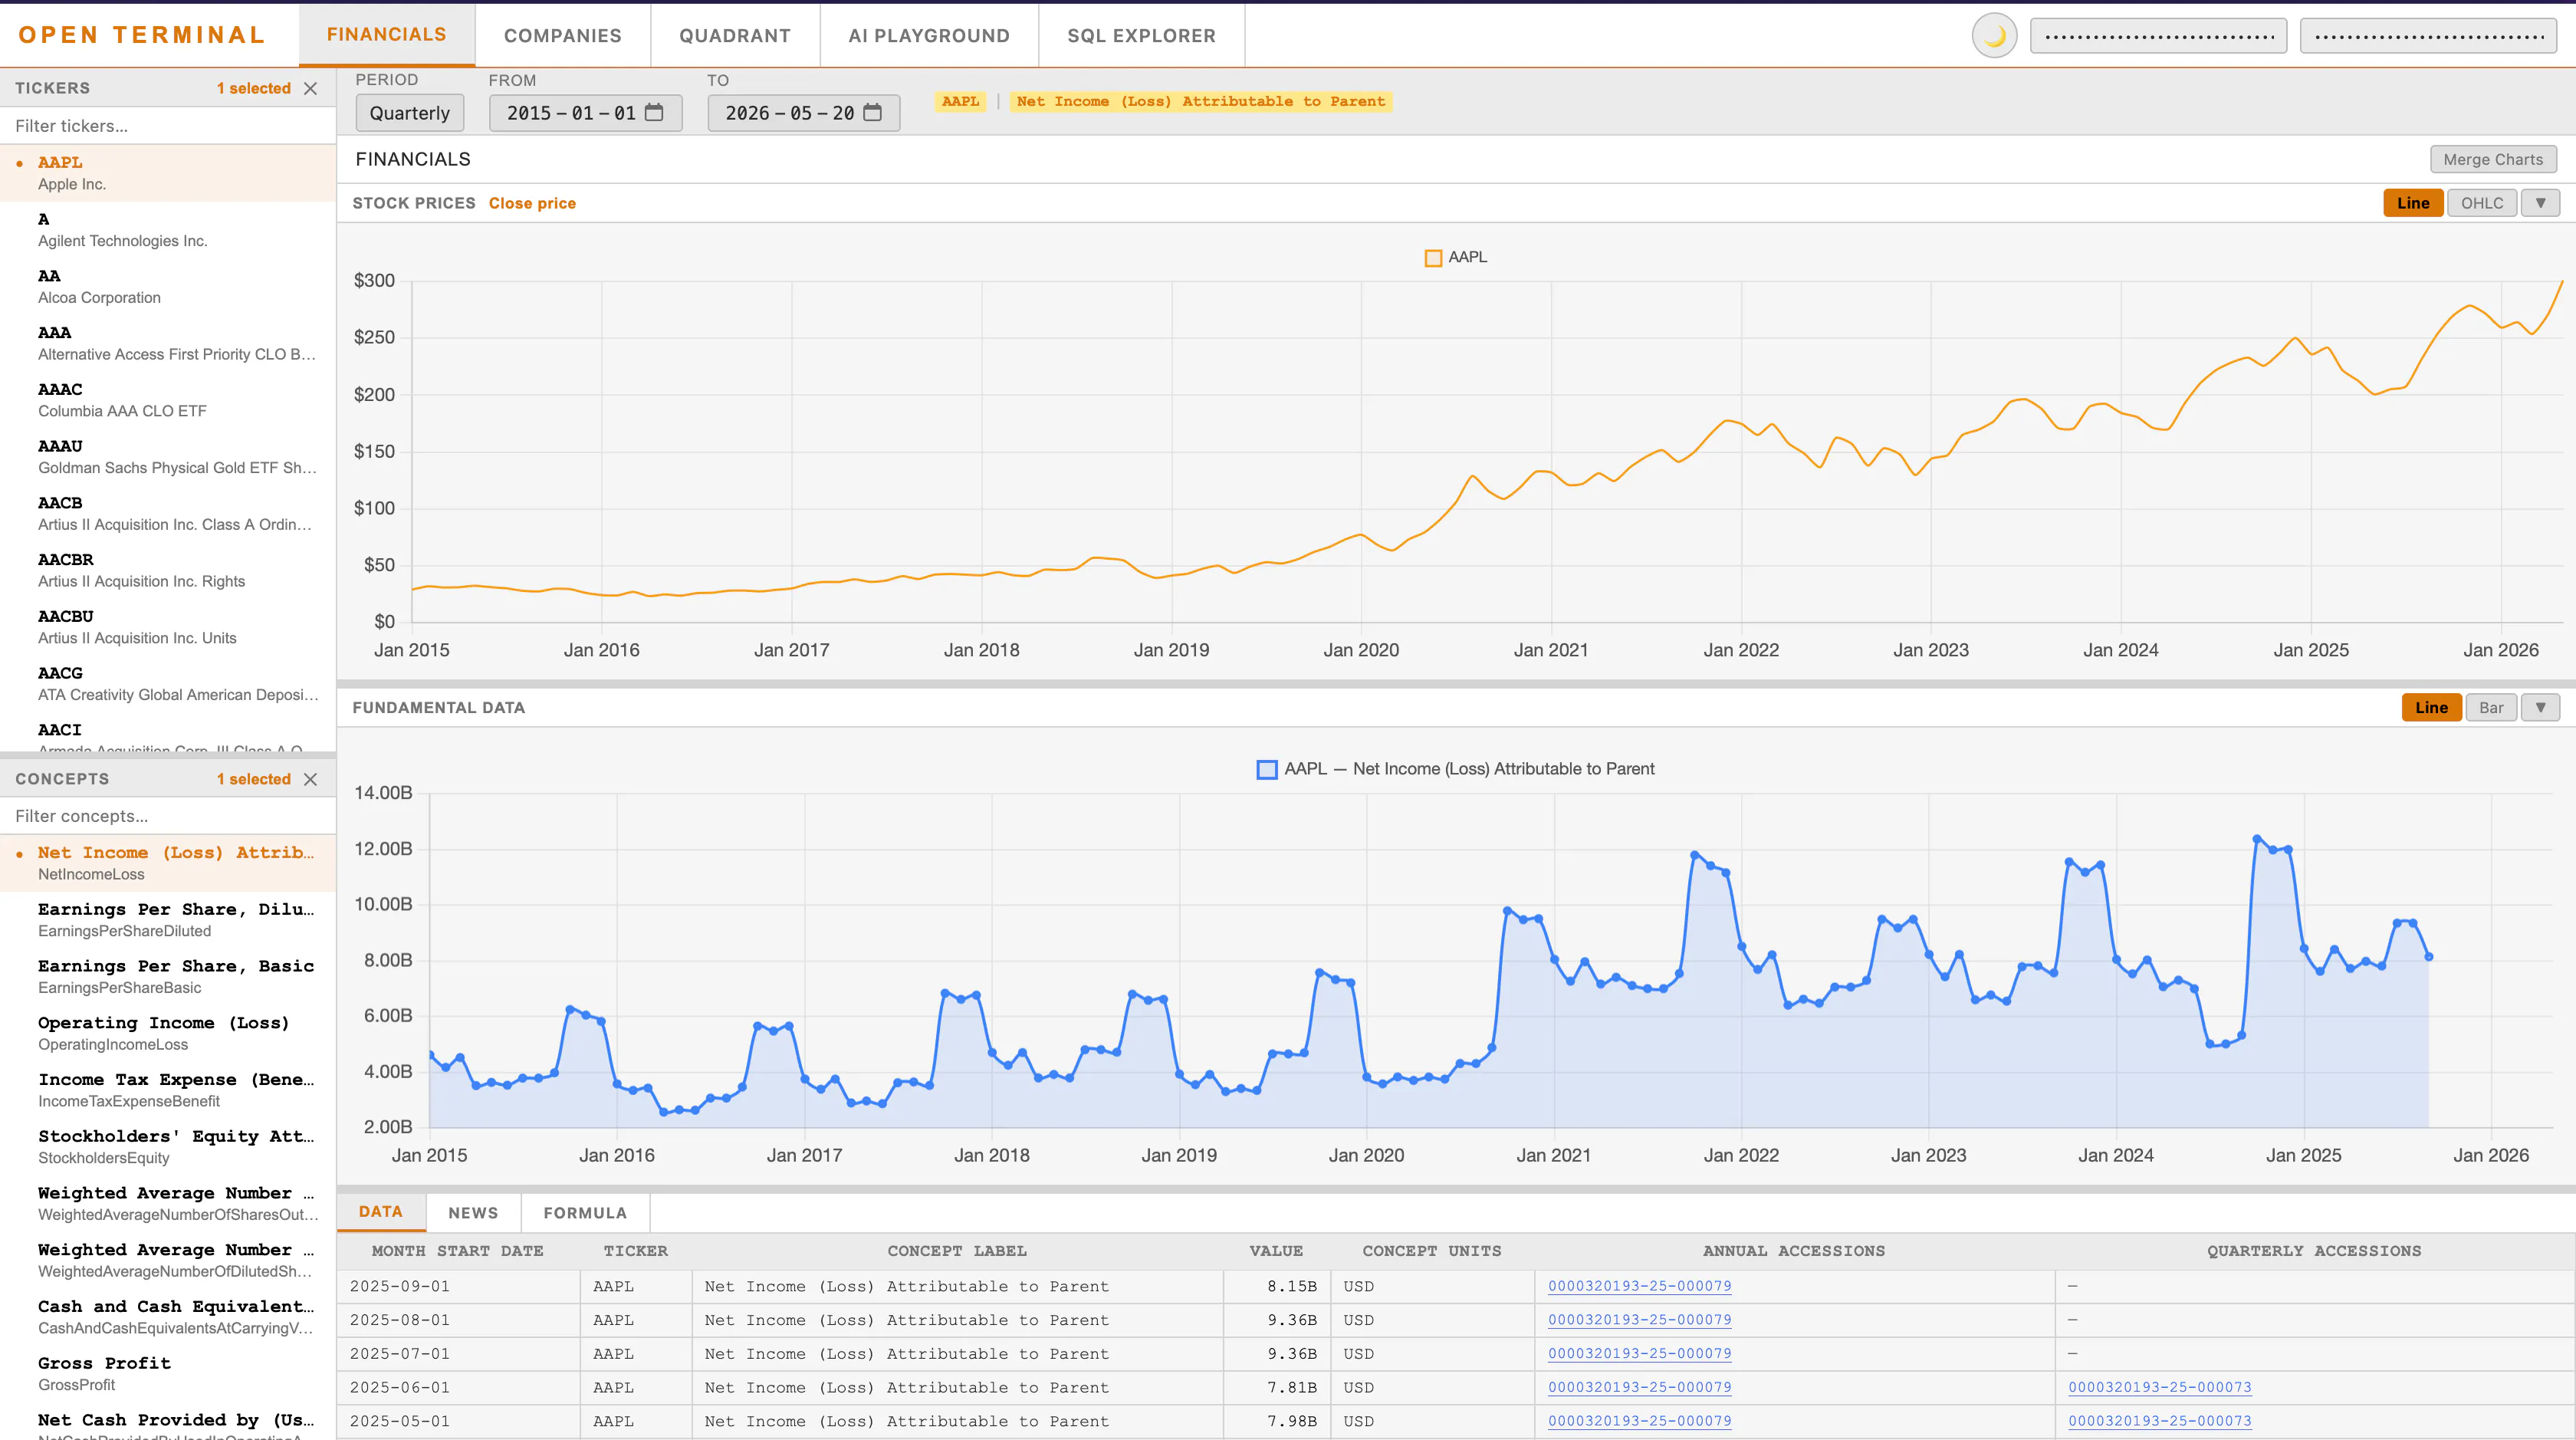Clear selected concepts with X icon
The height and width of the screenshot is (1440, 2576).
pyautogui.click(x=311, y=779)
